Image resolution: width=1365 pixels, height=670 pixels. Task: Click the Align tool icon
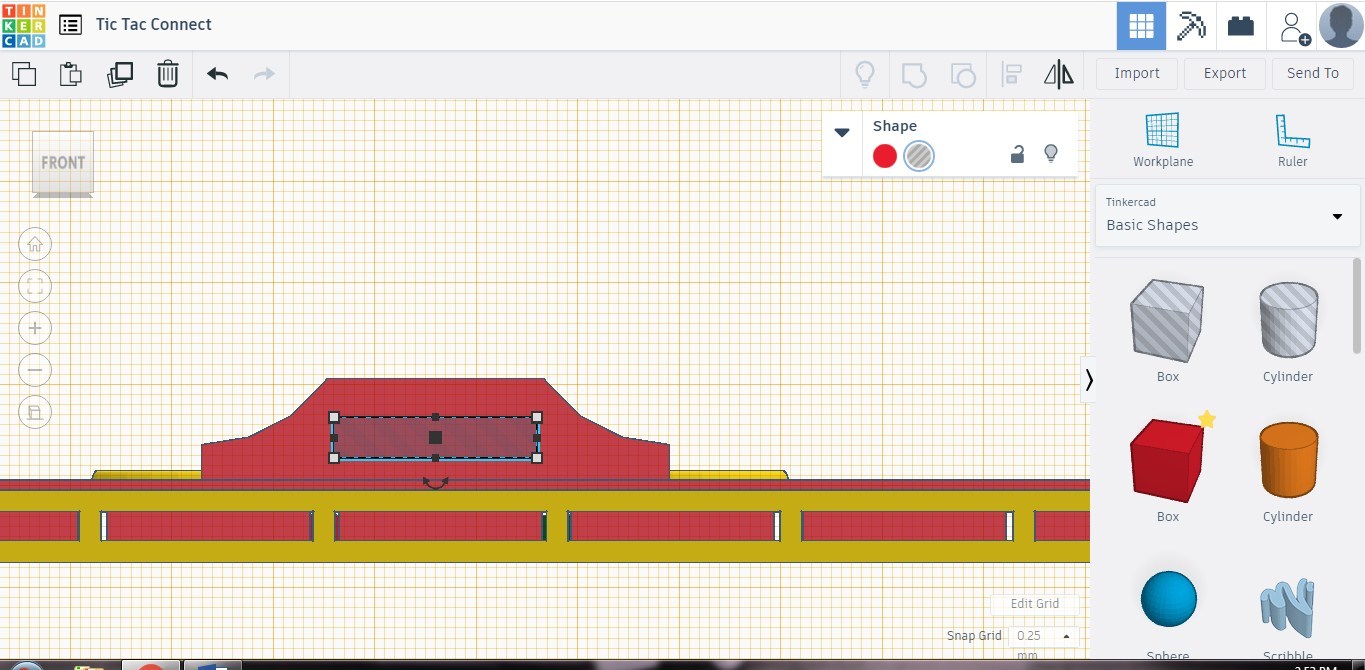coord(1011,73)
